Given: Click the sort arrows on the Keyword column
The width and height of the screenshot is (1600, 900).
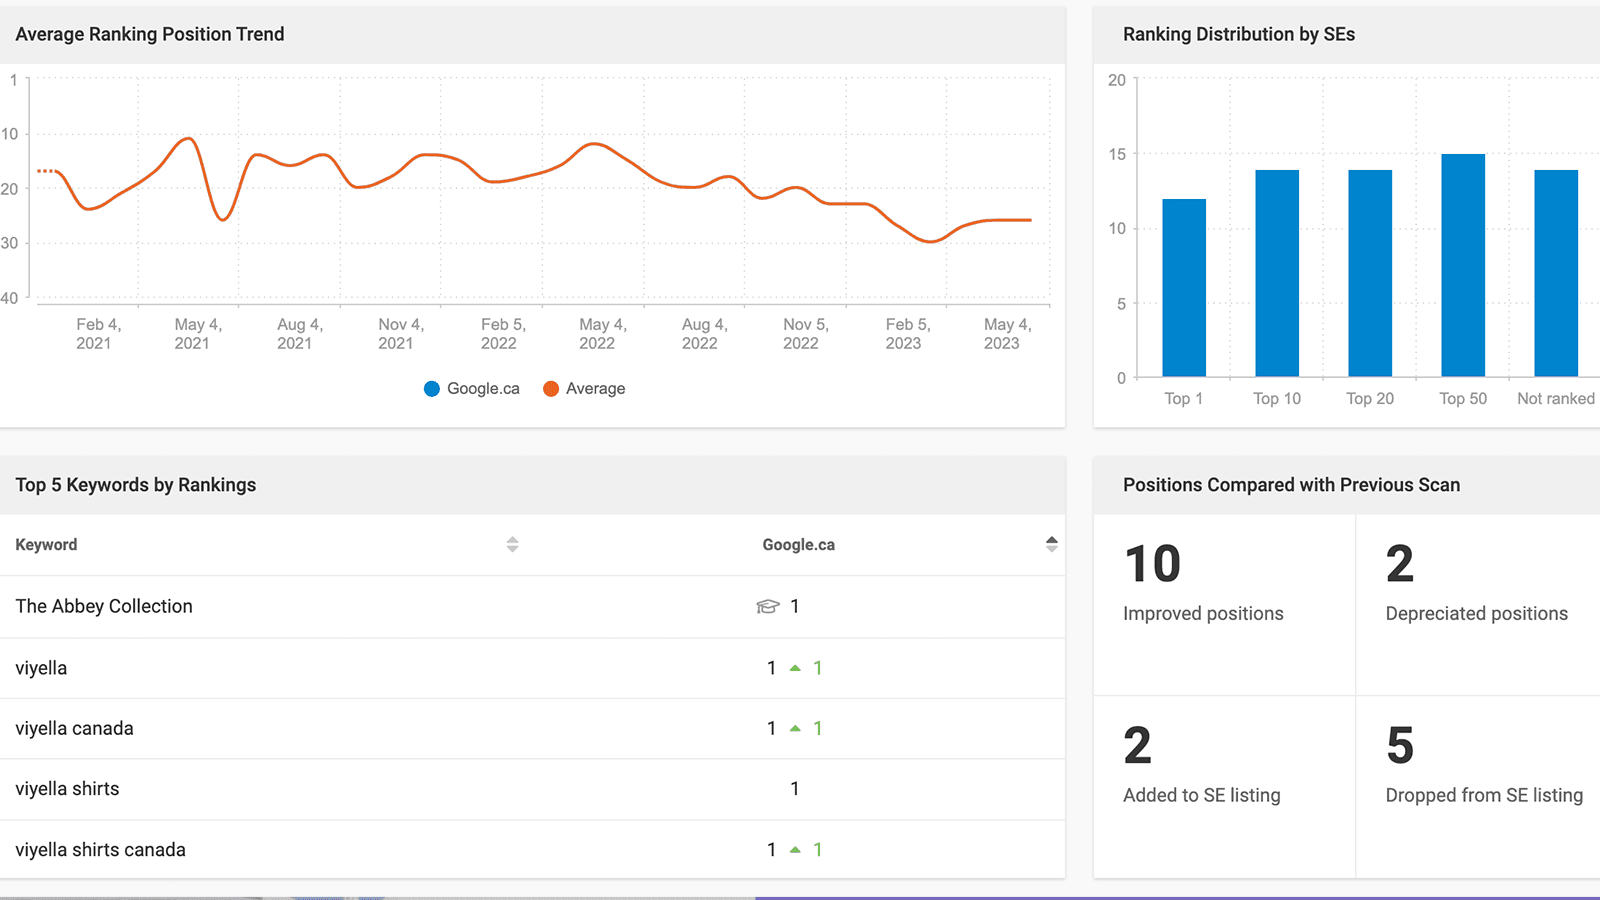Looking at the screenshot, I should click(512, 544).
